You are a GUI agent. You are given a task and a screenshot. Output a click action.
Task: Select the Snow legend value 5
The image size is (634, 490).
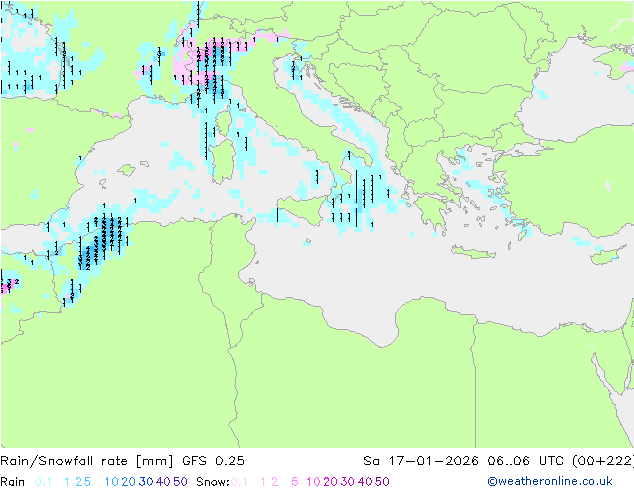(x=295, y=482)
